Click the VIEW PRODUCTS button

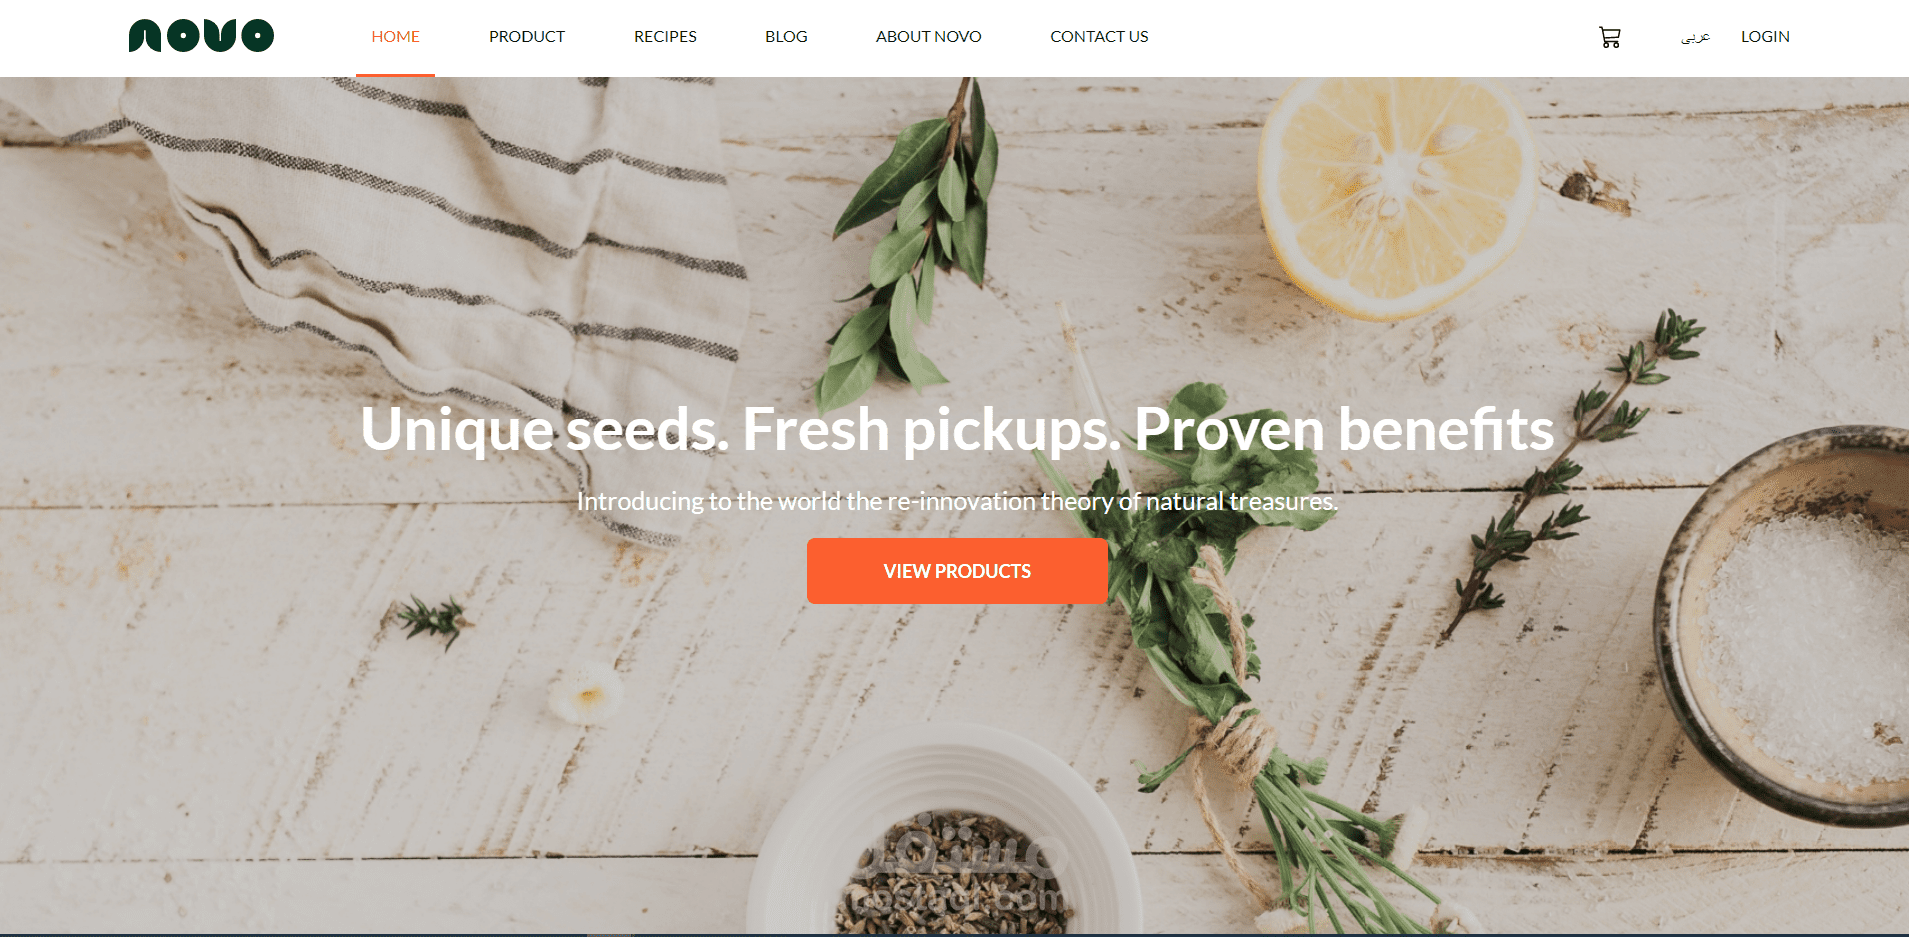tap(957, 571)
